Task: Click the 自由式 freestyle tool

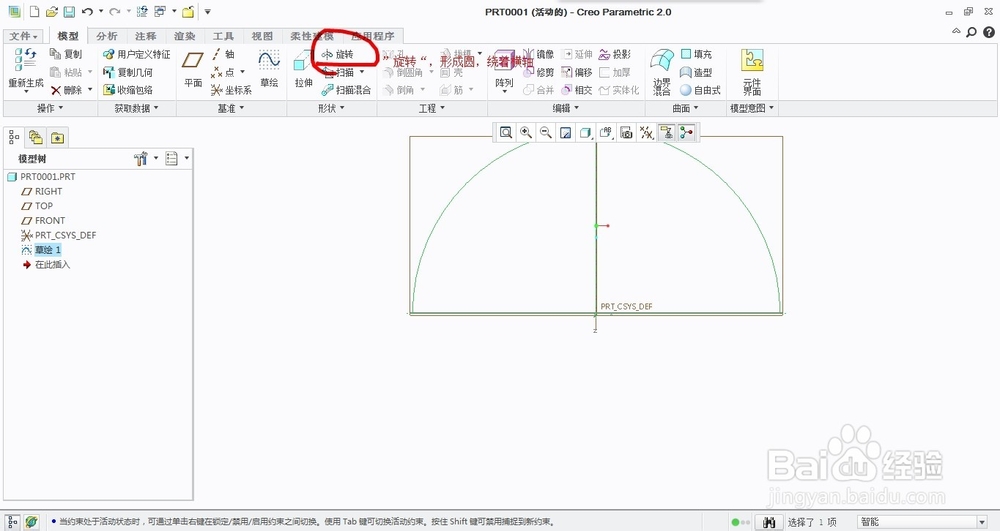Action: pos(701,90)
